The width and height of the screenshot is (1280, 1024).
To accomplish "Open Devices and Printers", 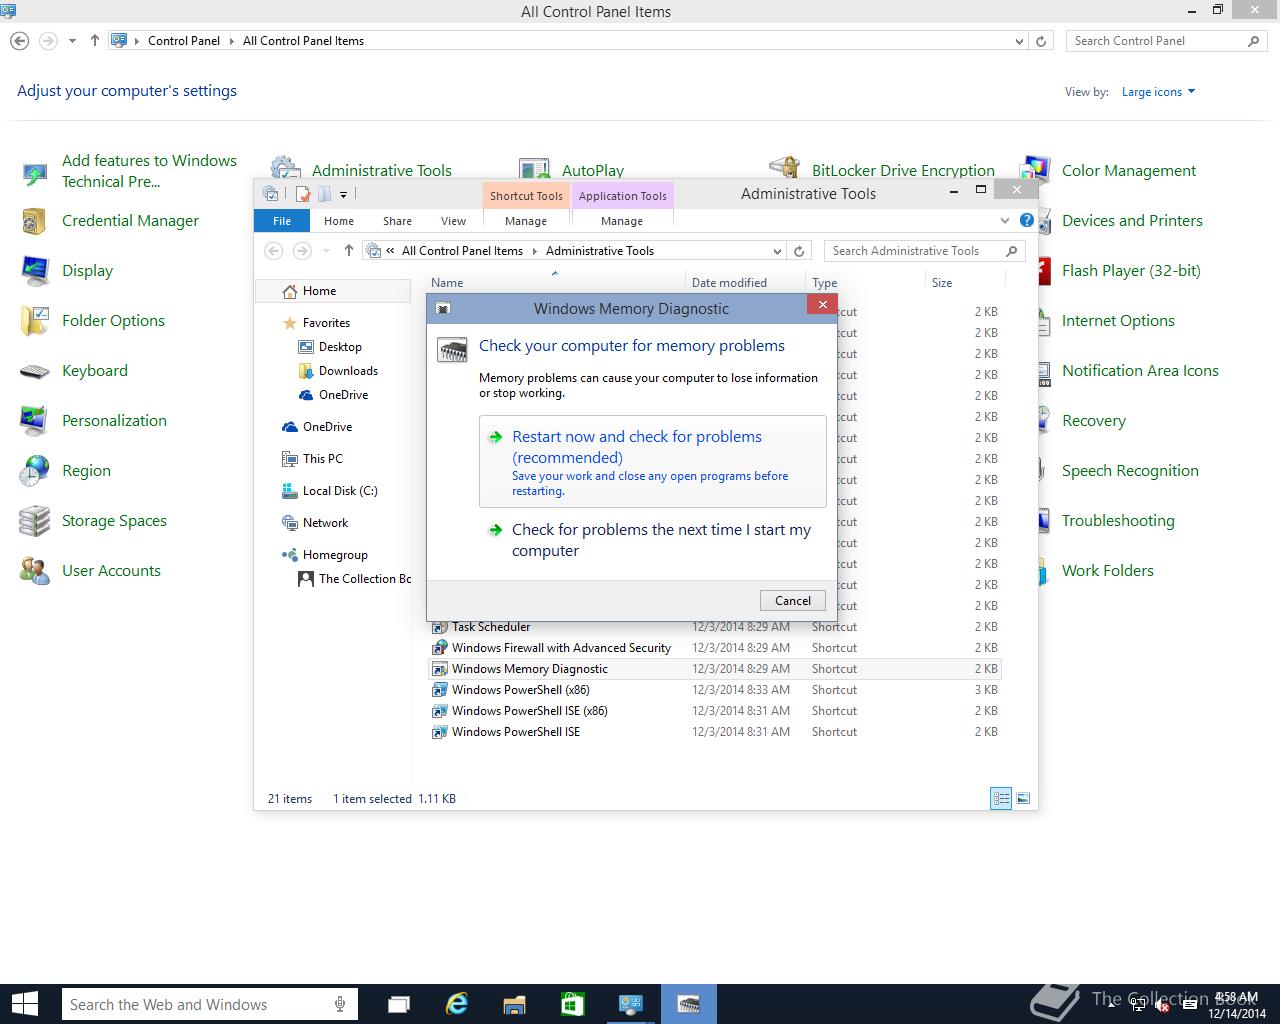I will [1132, 221].
